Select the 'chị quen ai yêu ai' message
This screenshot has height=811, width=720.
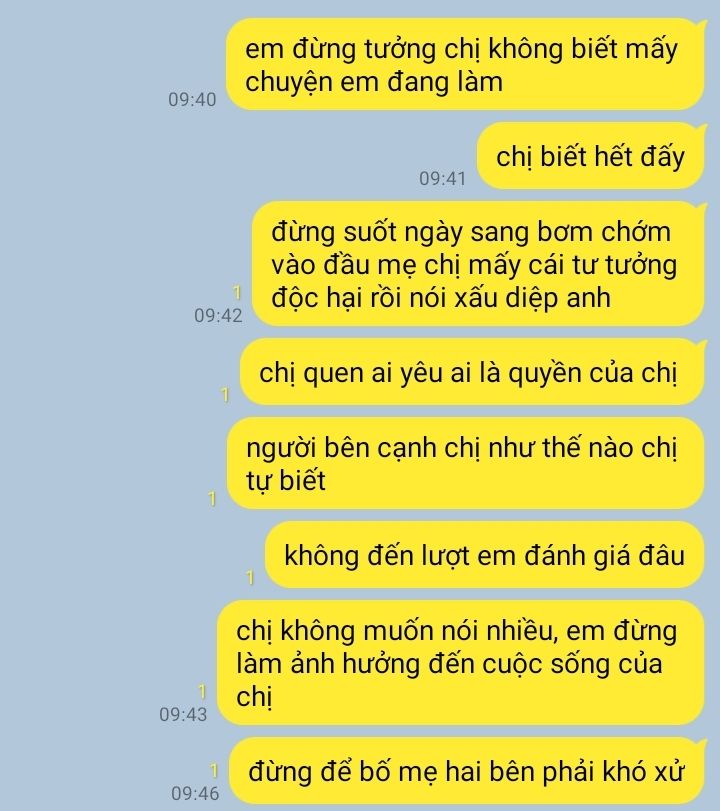coord(473,372)
